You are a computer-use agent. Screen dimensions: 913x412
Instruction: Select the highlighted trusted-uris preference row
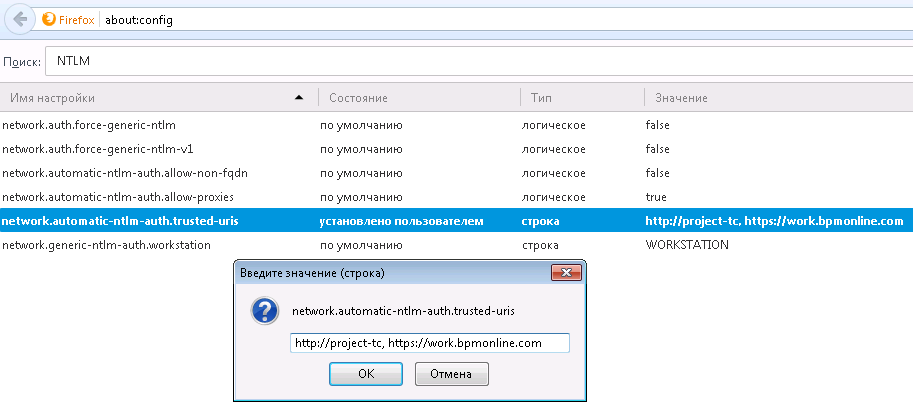click(456, 221)
